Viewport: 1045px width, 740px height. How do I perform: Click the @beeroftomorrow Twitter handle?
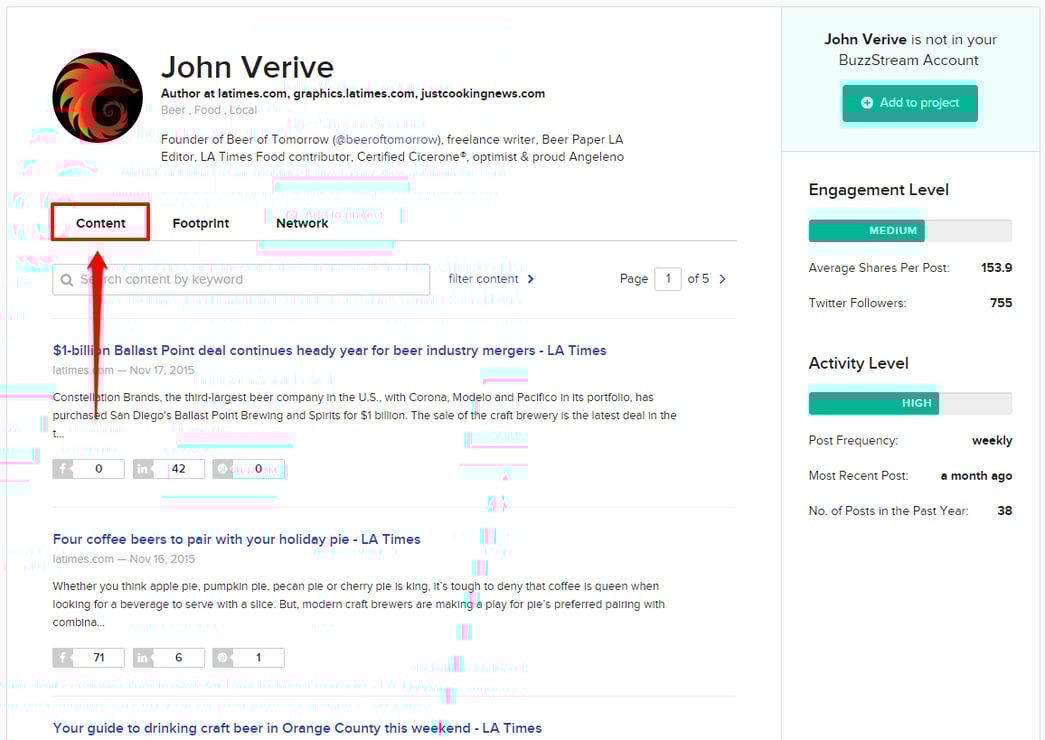(x=387, y=139)
